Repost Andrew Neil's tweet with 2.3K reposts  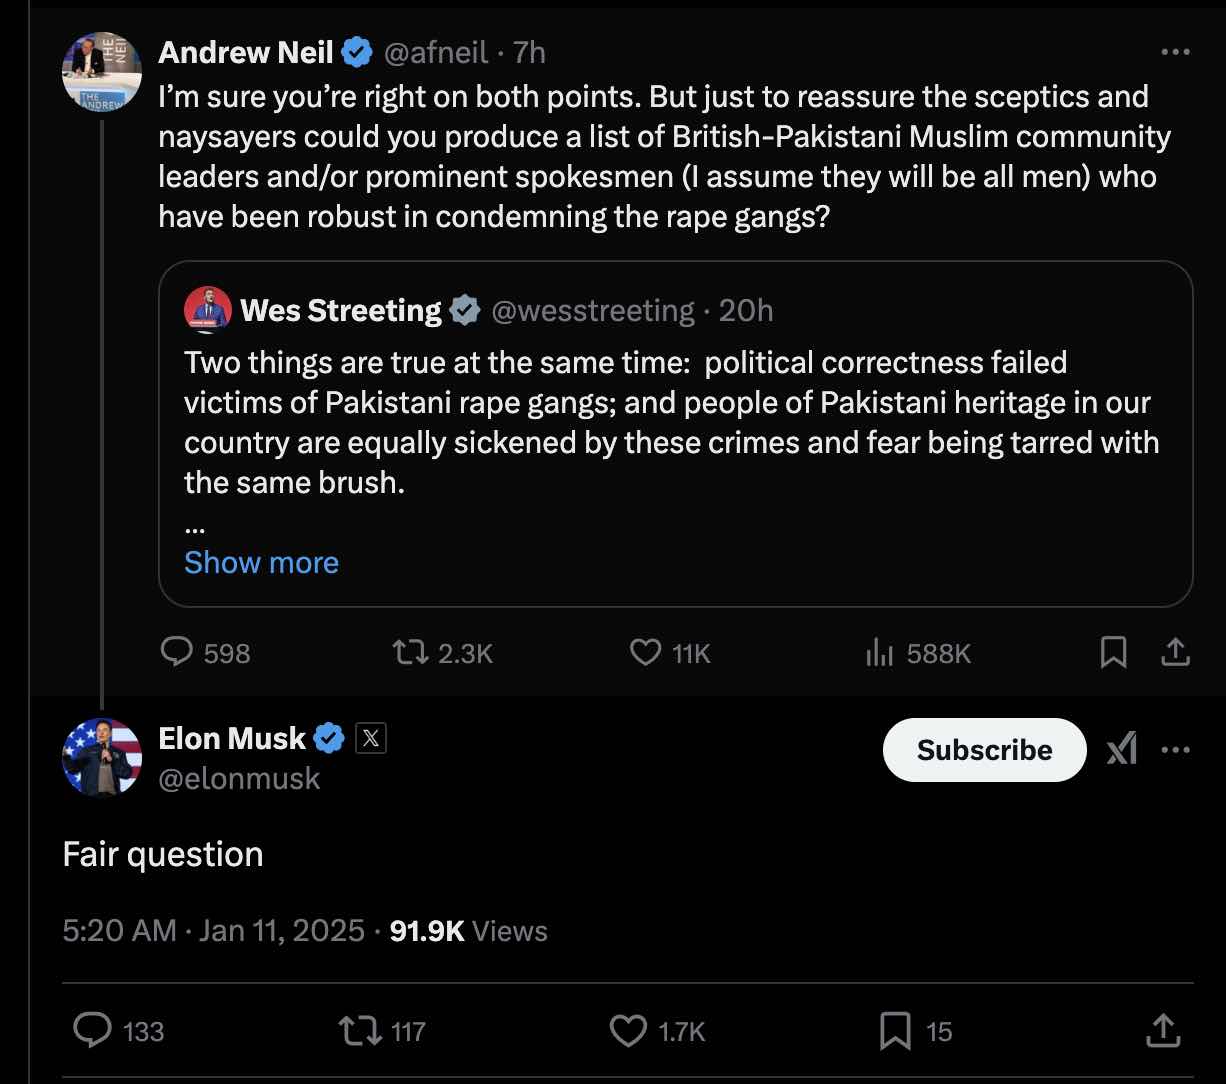(443, 653)
